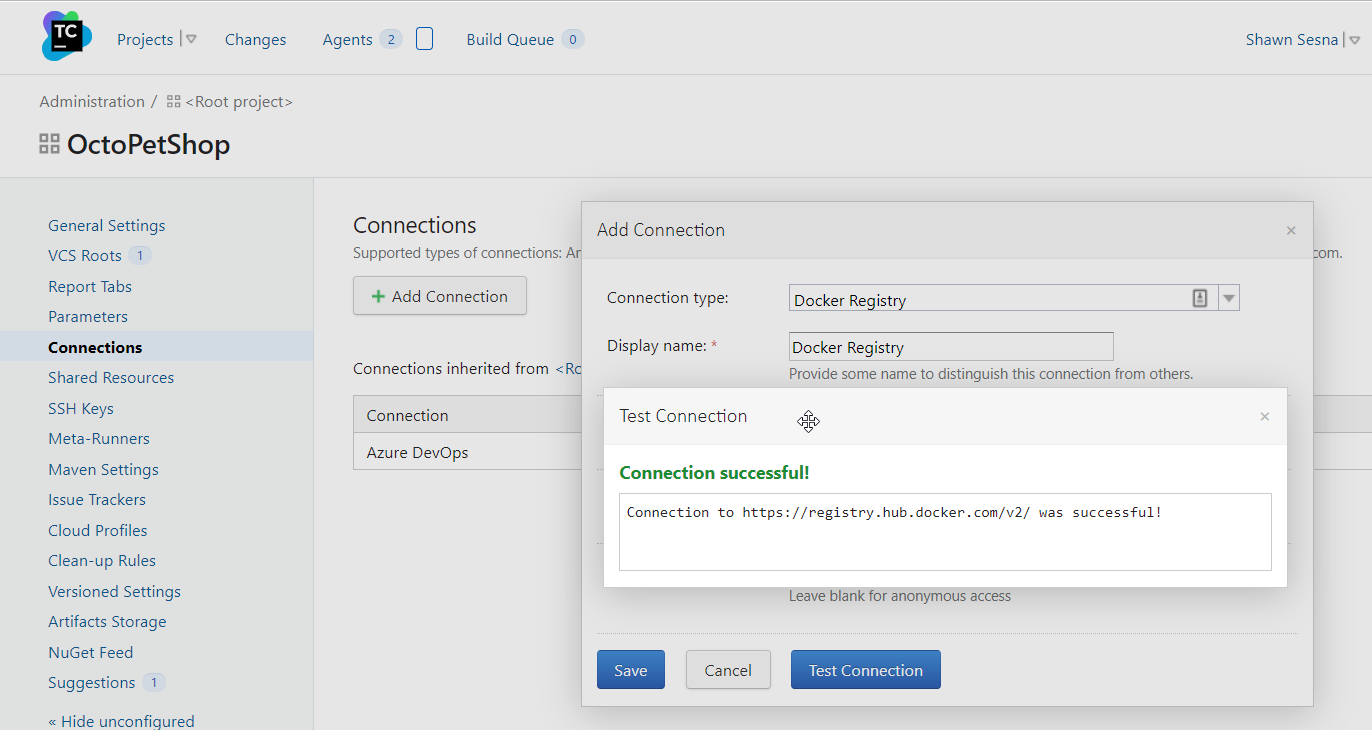Navigate to Administration breadcrumb link

[x=92, y=102]
